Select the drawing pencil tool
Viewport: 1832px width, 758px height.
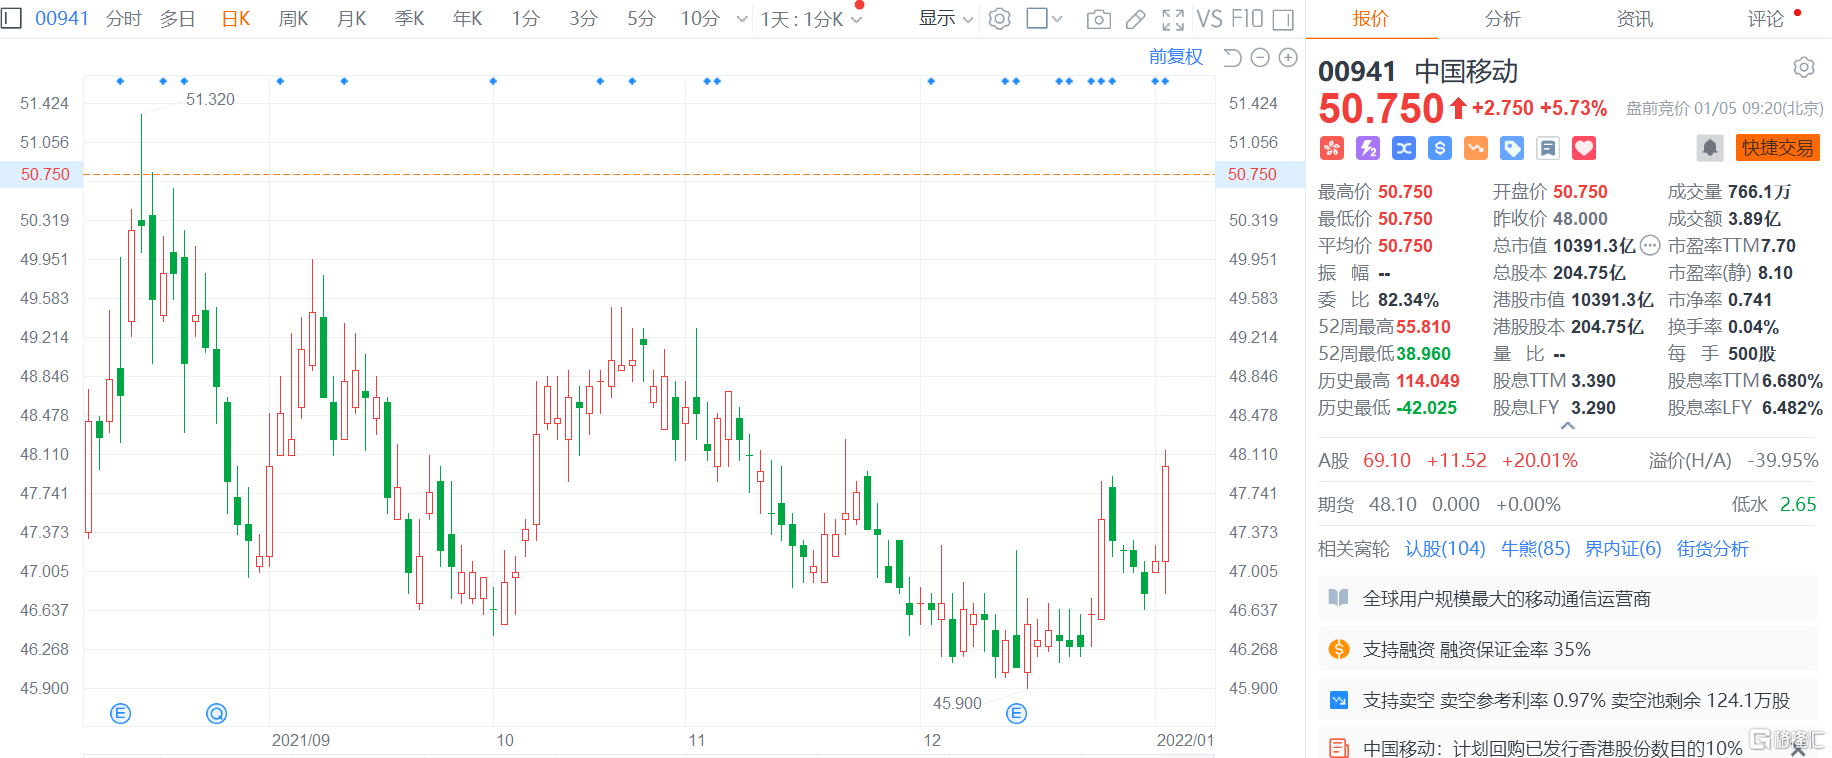1135,19
